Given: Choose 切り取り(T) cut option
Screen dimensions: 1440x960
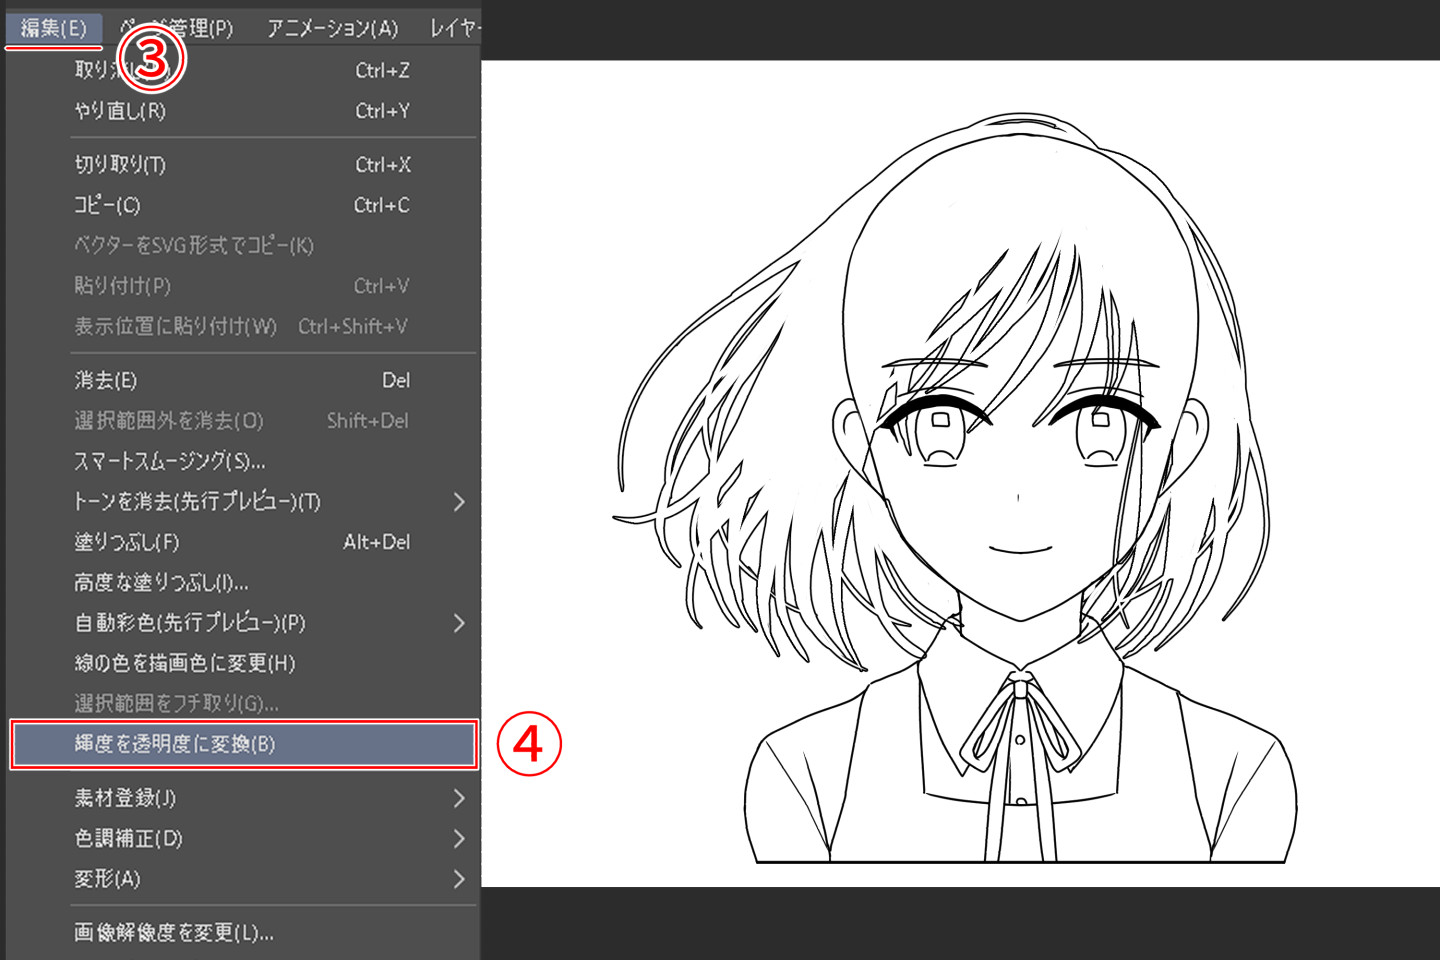Looking at the screenshot, I should pyautogui.click(x=120, y=165).
